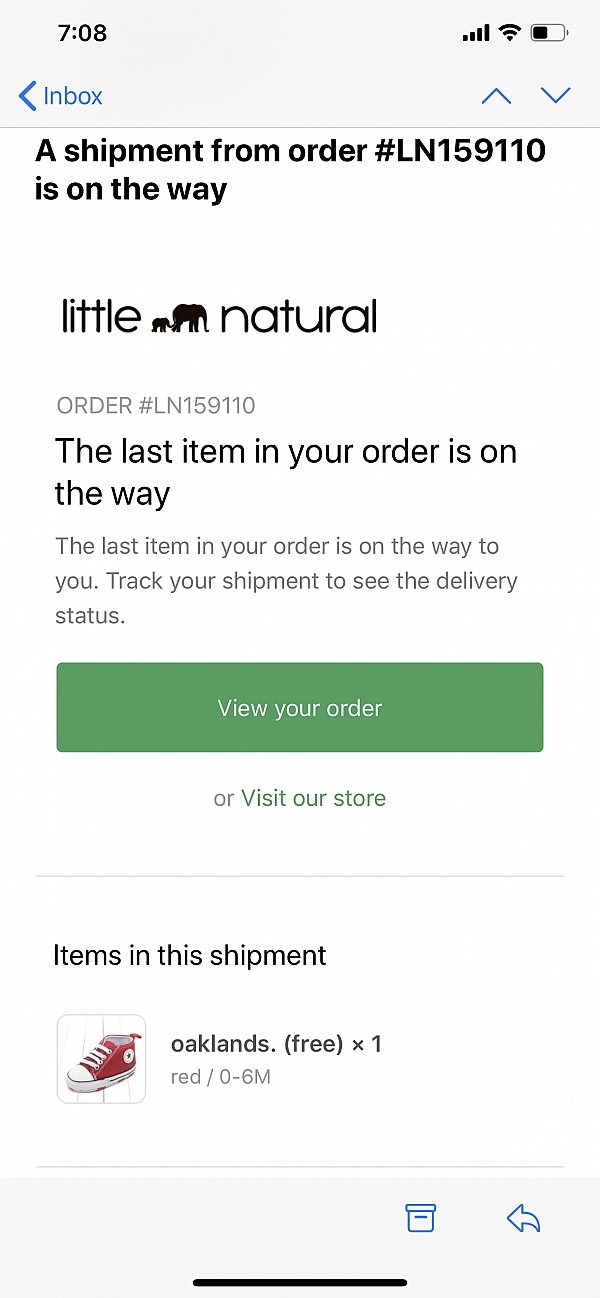Open the red sneaker product thumbnail
This screenshot has width=600, height=1298.
(101, 1059)
